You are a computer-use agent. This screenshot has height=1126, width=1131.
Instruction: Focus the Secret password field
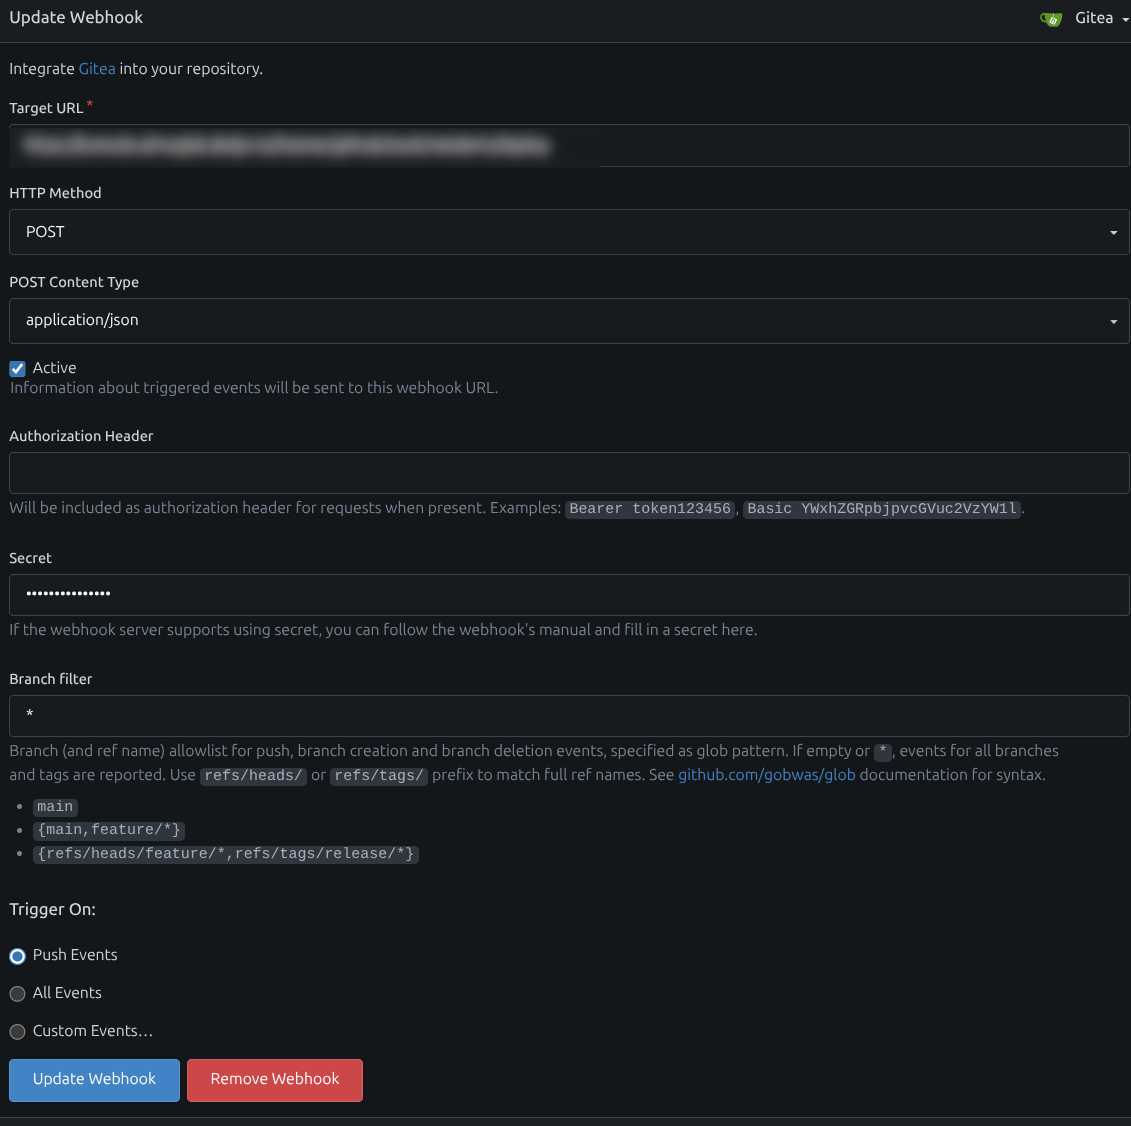(568, 595)
